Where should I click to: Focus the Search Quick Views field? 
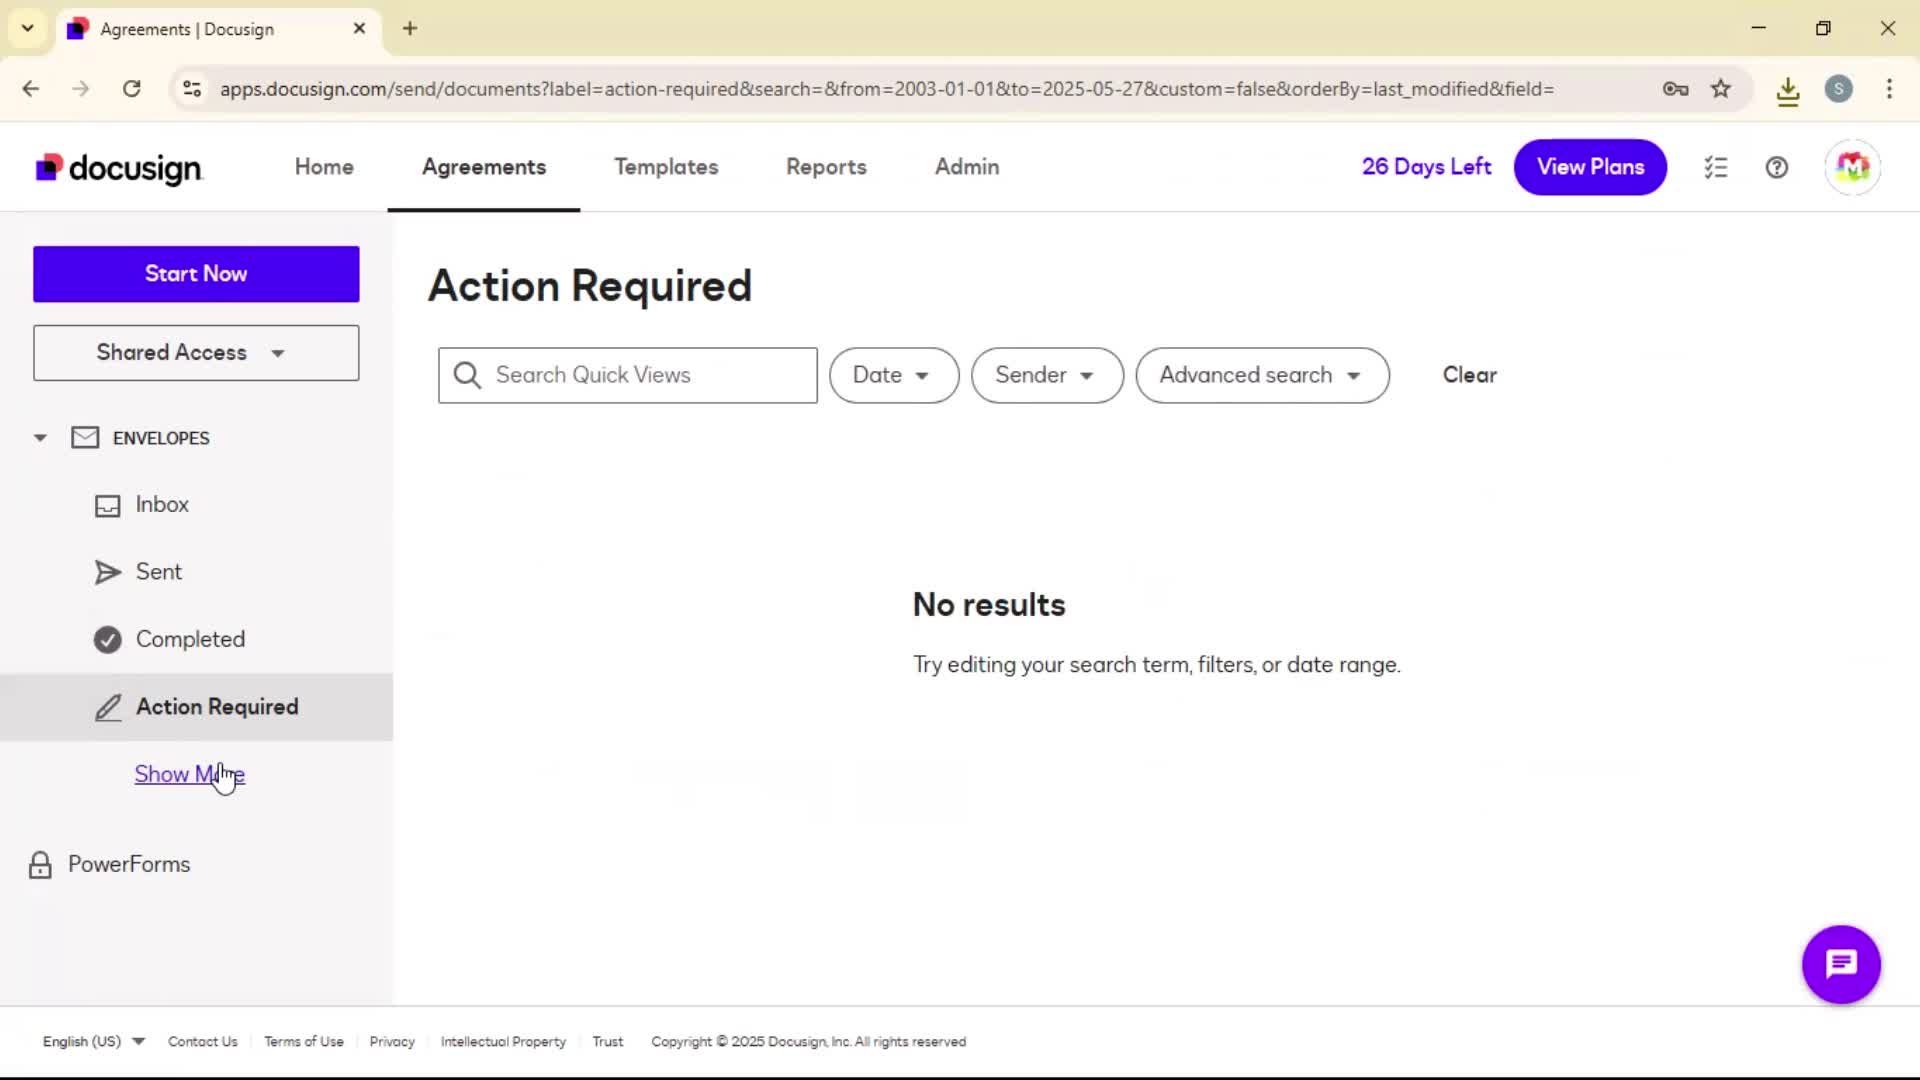pyautogui.click(x=628, y=375)
